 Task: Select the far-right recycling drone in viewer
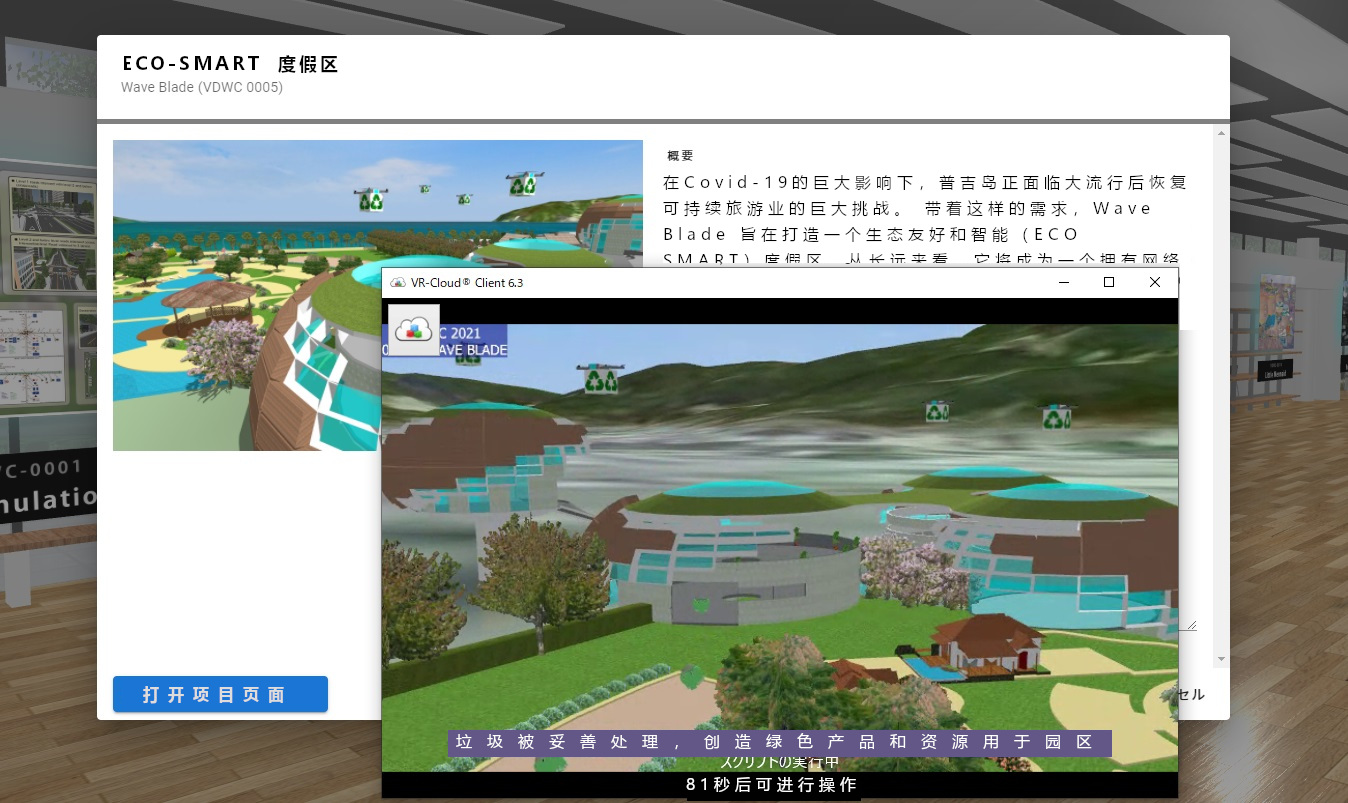(1057, 415)
